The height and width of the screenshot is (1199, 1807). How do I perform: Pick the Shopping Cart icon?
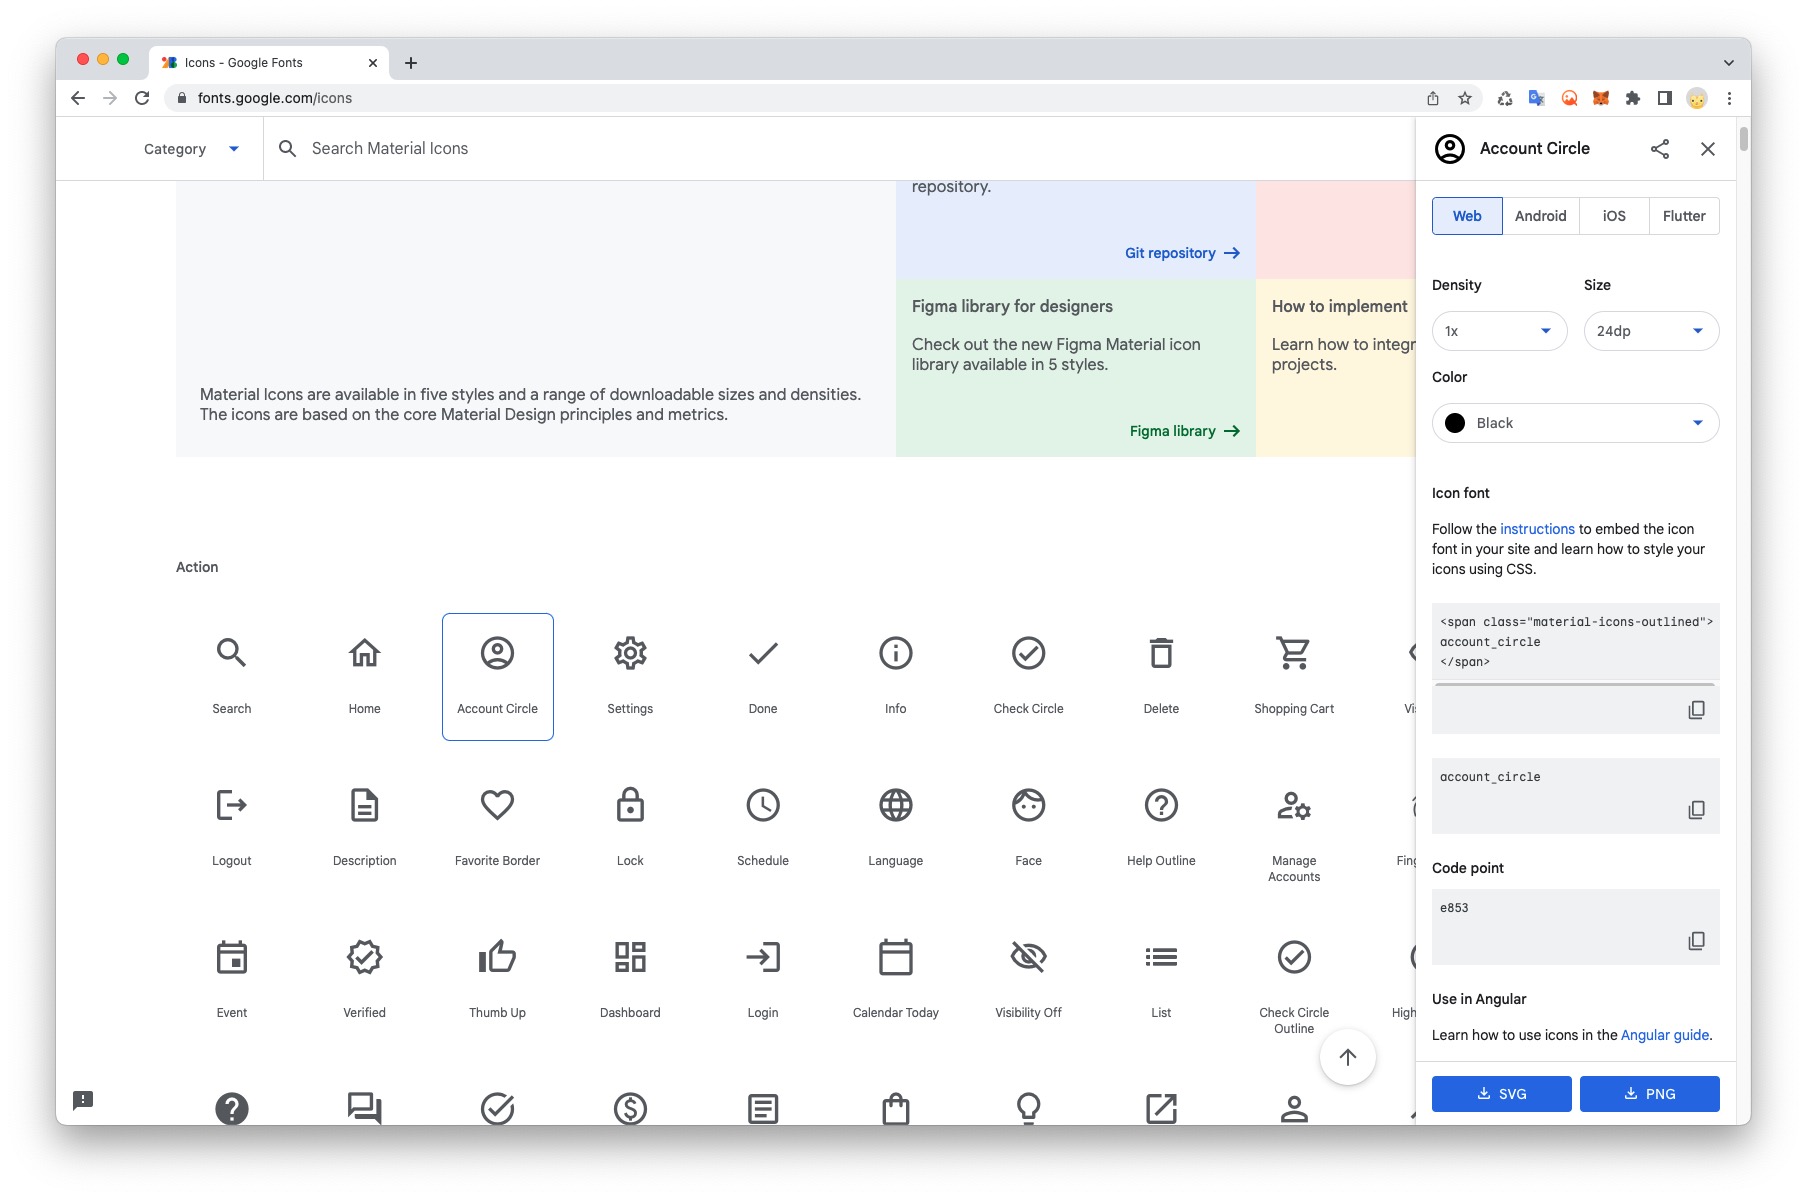click(1293, 654)
